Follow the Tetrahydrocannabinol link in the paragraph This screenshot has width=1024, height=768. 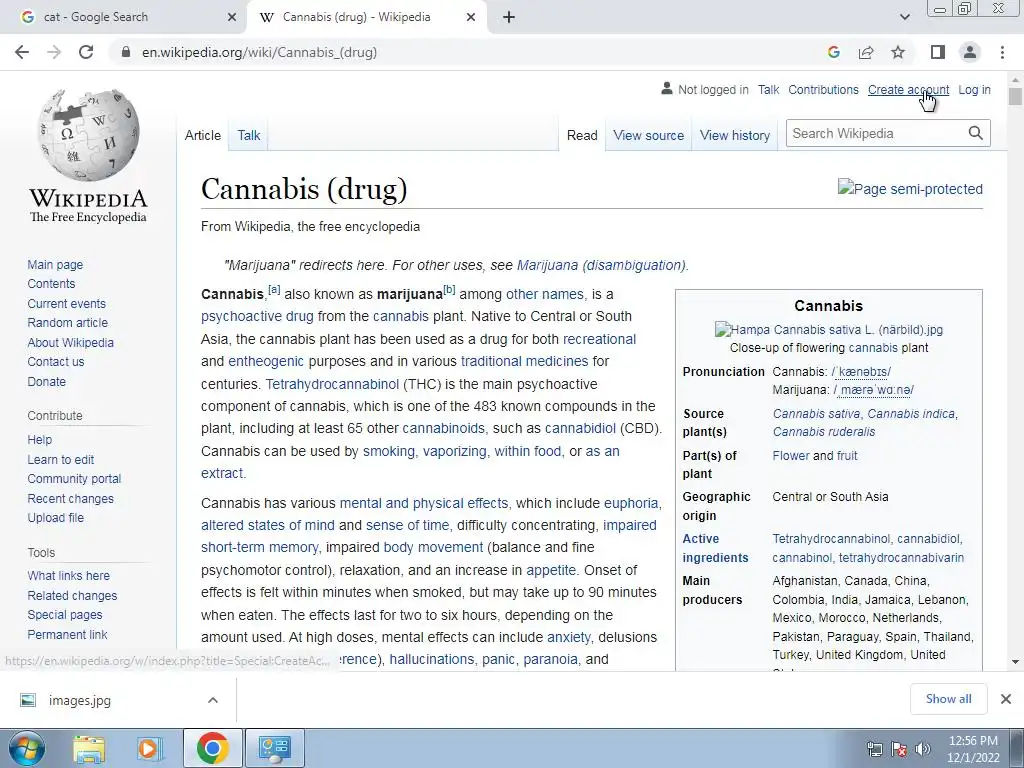tap(332, 384)
